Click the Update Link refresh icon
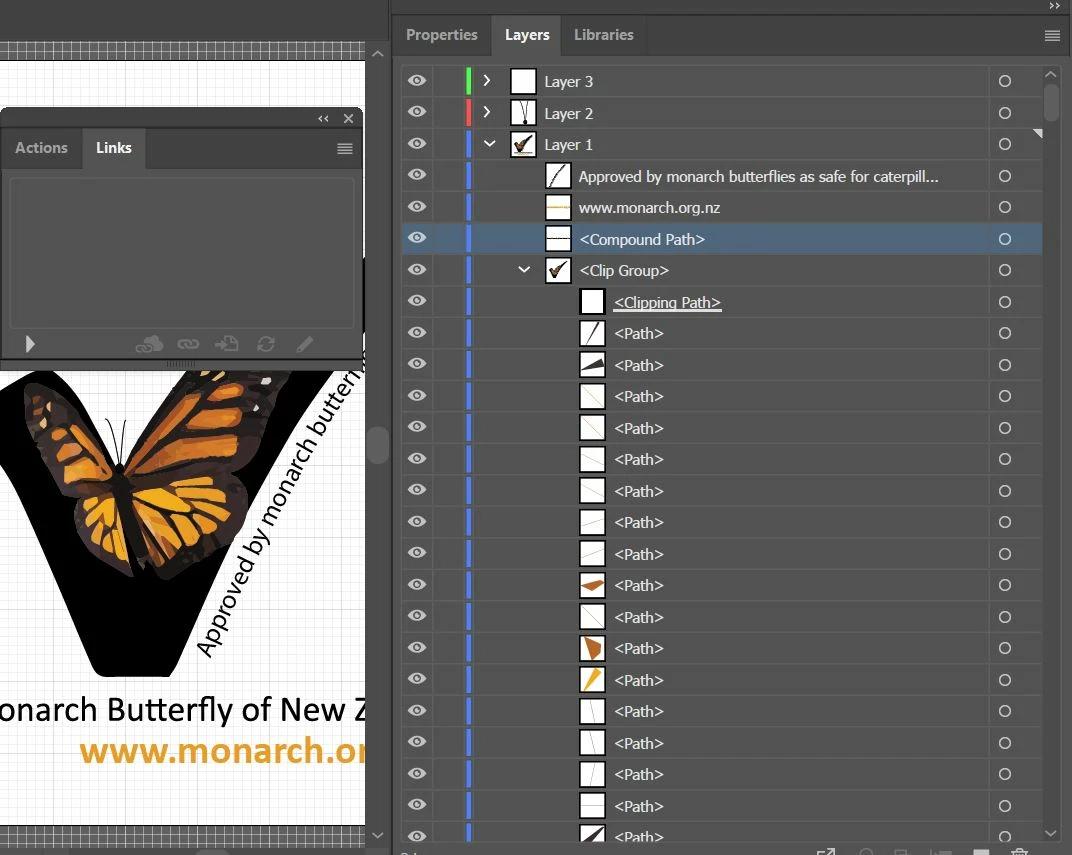Screen dimensions: 1072x855 pyautogui.click(x=266, y=344)
